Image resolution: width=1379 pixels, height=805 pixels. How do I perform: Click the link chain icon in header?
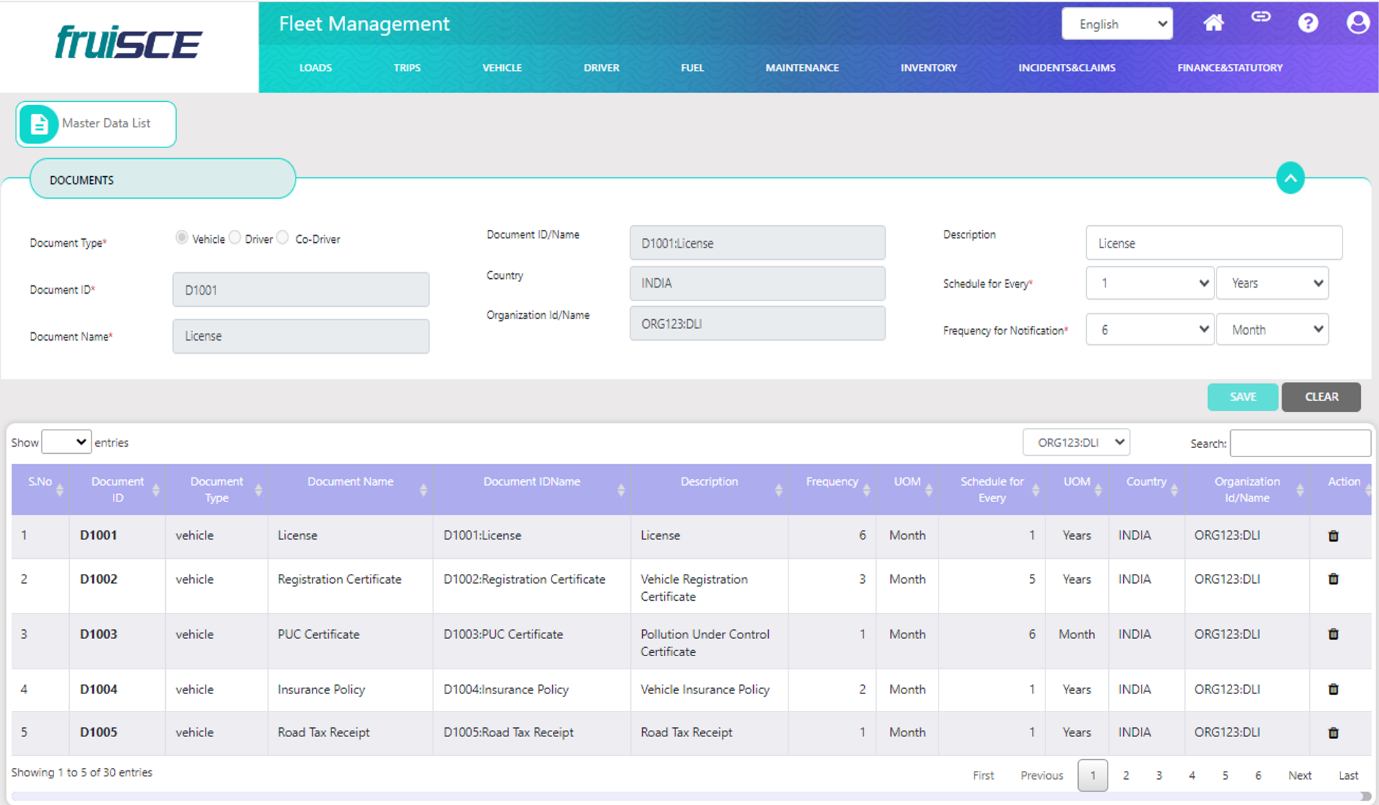[1261, 17]
